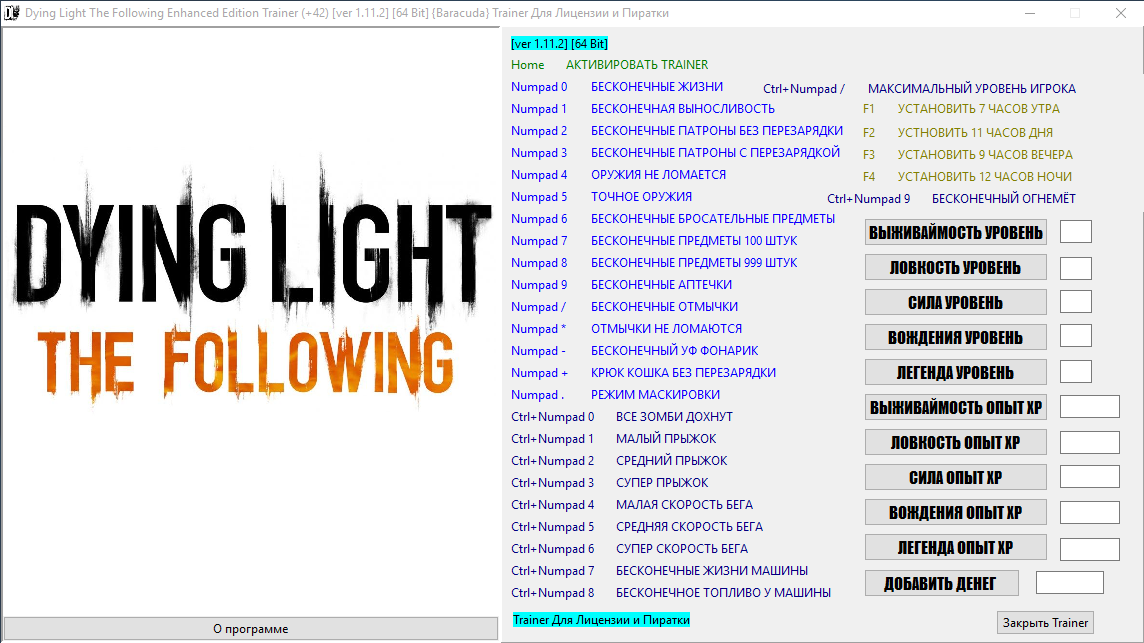
Task: Click МАЛАЯ СКОРОСТЬ БЕГА text
Action: pyautogui.click(x=684, y=504)
